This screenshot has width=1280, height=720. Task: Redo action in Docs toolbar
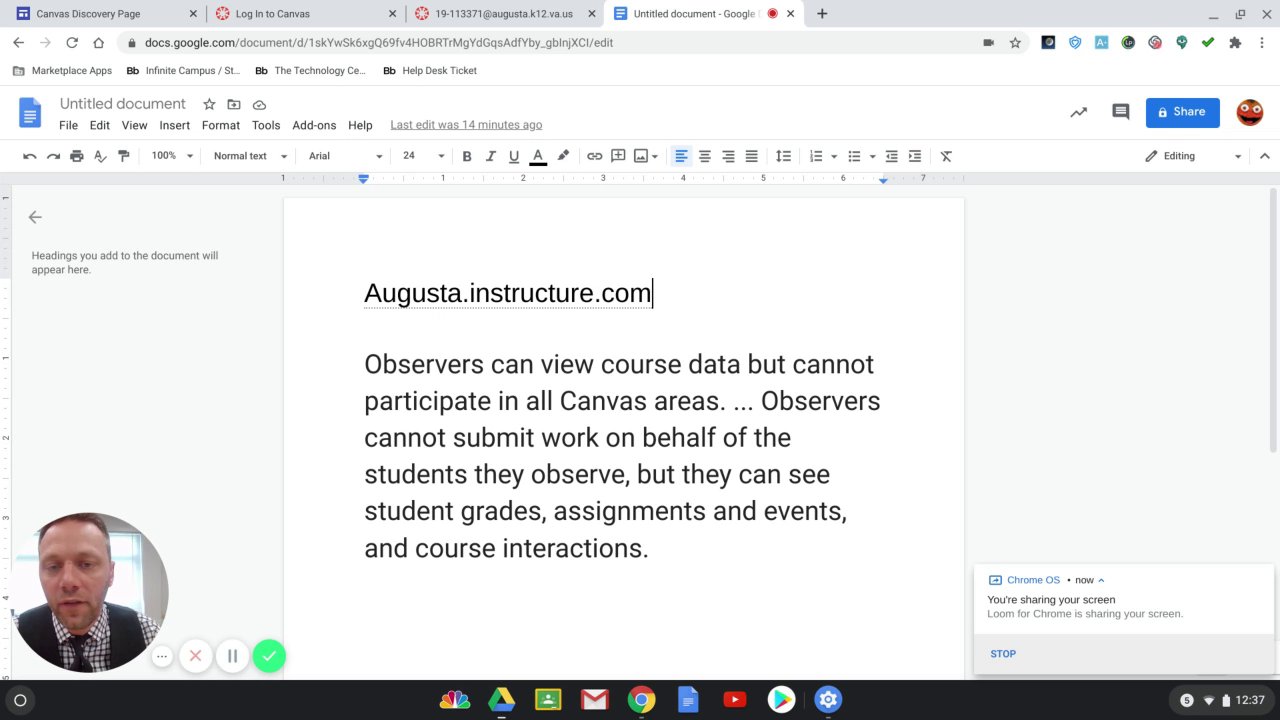[x=53, y=156]
